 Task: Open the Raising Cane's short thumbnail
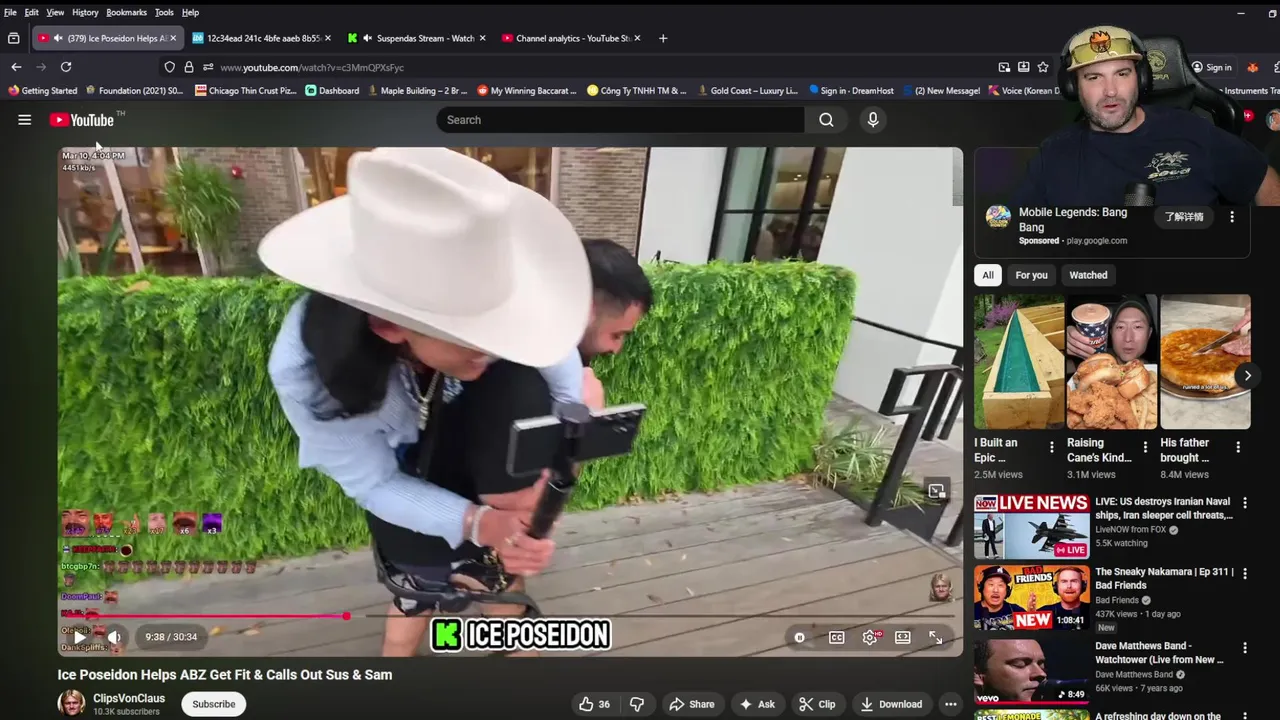[x=1111, y=362]
